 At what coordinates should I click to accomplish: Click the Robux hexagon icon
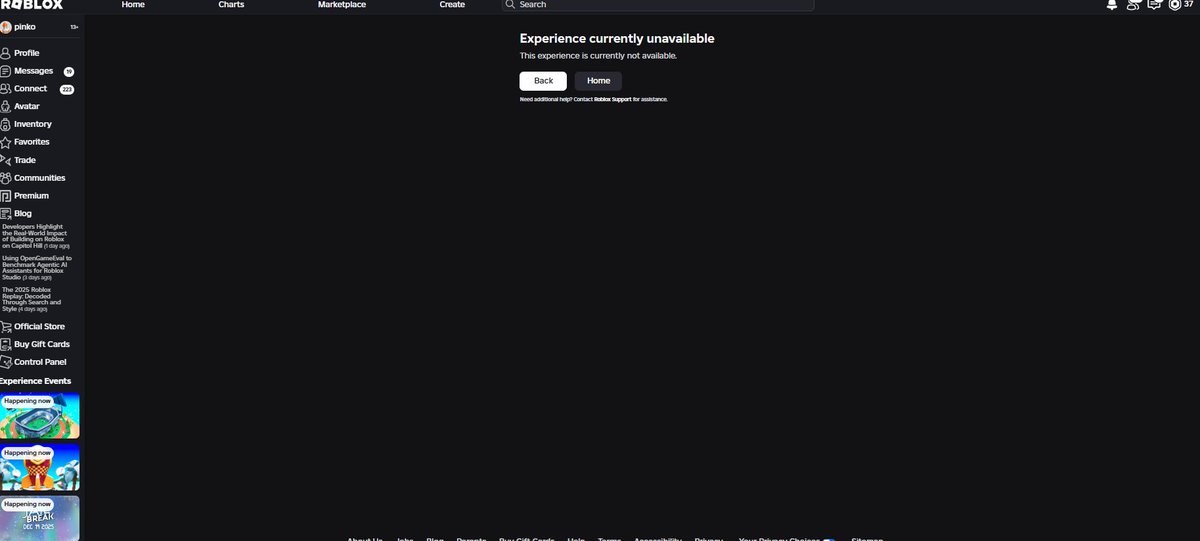tap(1175, 5)
